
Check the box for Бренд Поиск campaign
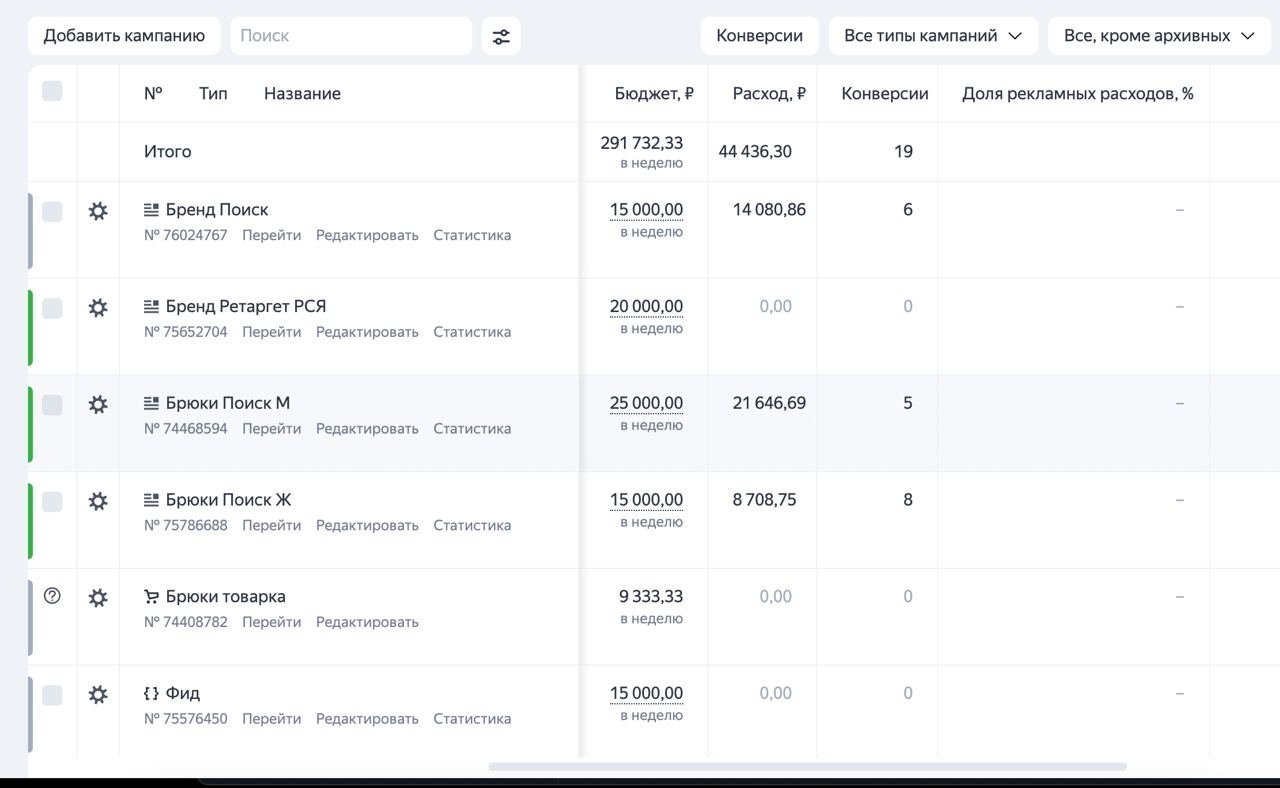point(52,211)
